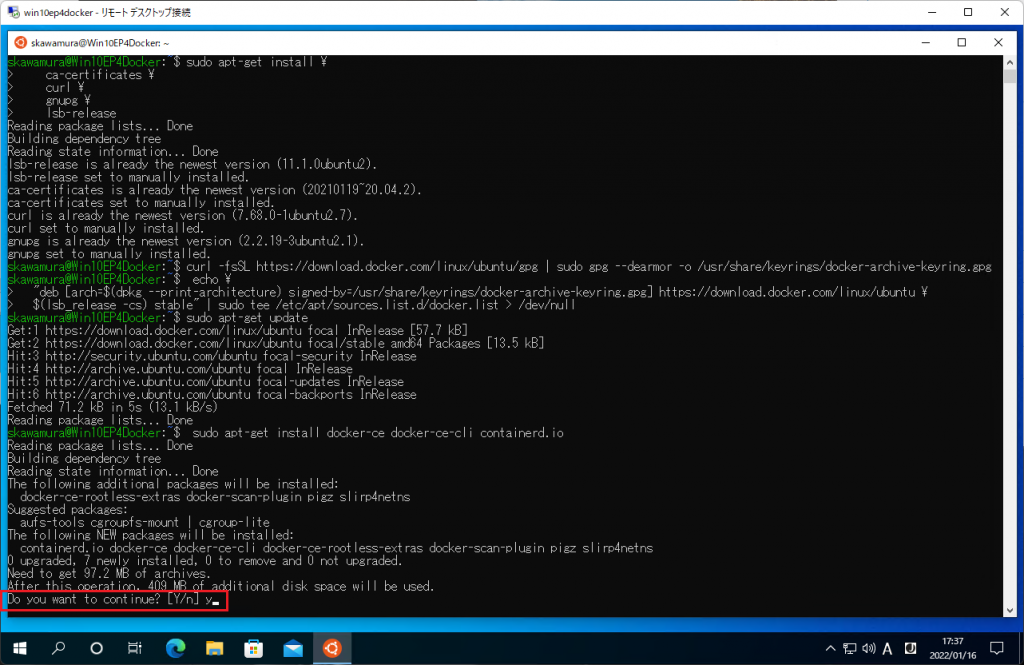Click 'The following NEW packages will be installed' line
1024x665 pixels.
[x=150, y=535]
